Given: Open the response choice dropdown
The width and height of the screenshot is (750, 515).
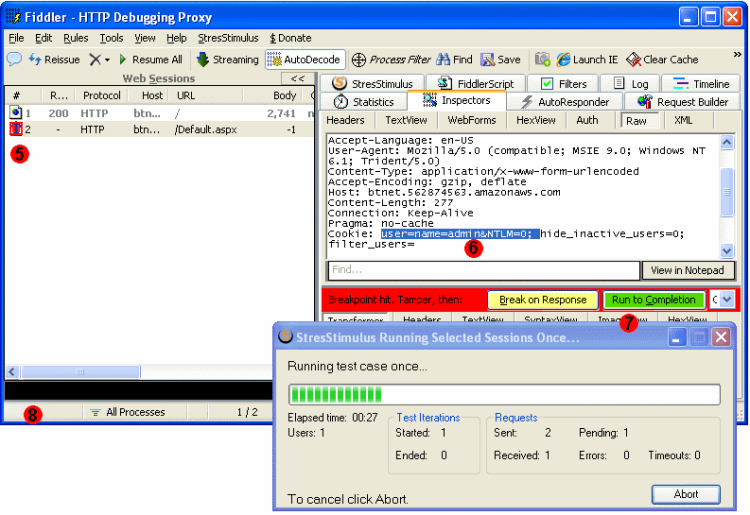Looking at the screenshot, I should (727, 300).
